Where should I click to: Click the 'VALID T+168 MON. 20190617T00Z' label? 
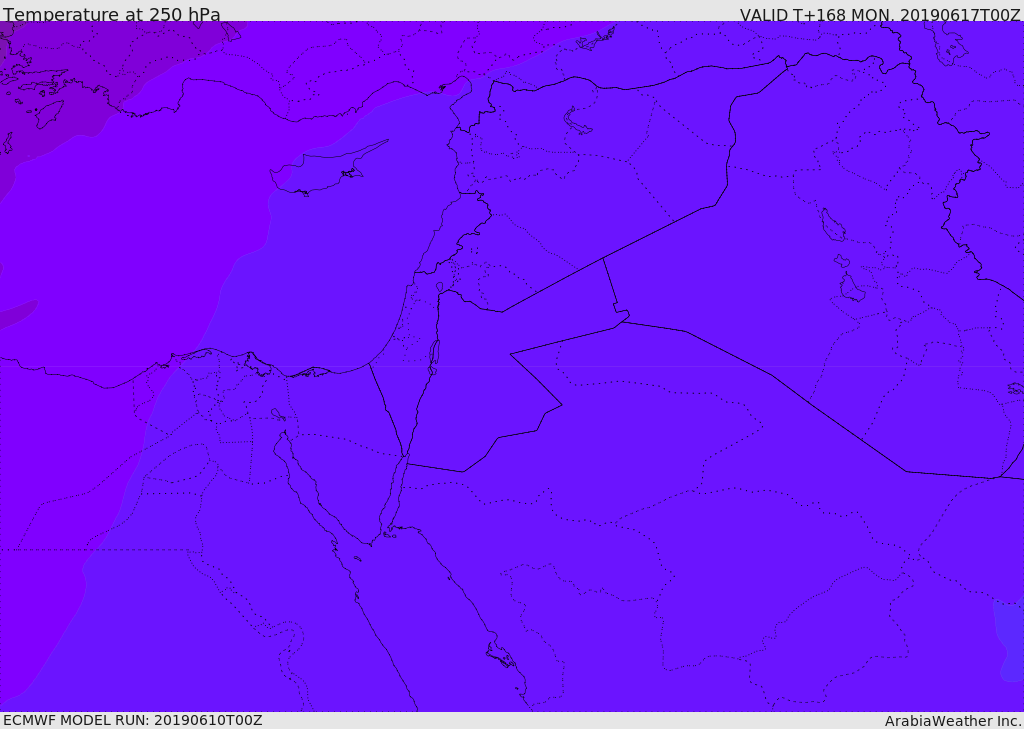[880, 14]
